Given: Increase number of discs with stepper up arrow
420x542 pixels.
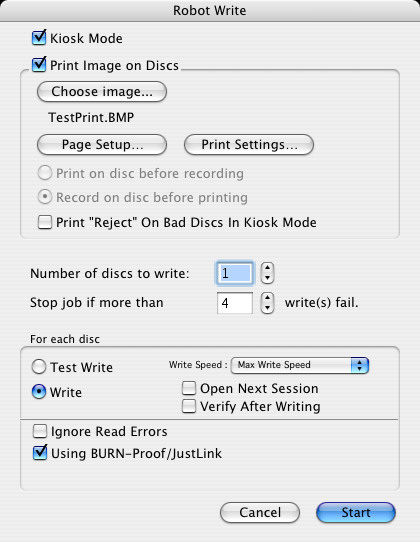Looking at the screenshot, I should tap(268, 268).
